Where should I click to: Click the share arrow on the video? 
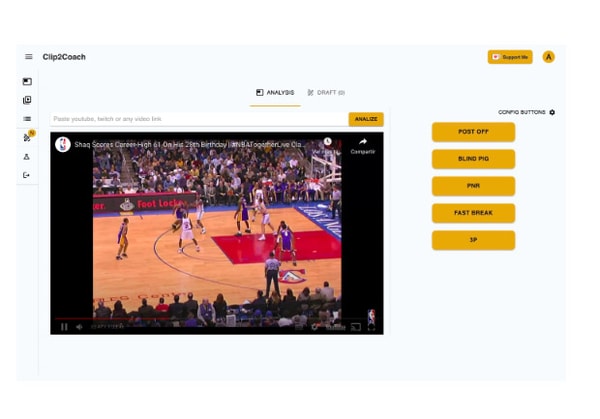tap(362, 142)
